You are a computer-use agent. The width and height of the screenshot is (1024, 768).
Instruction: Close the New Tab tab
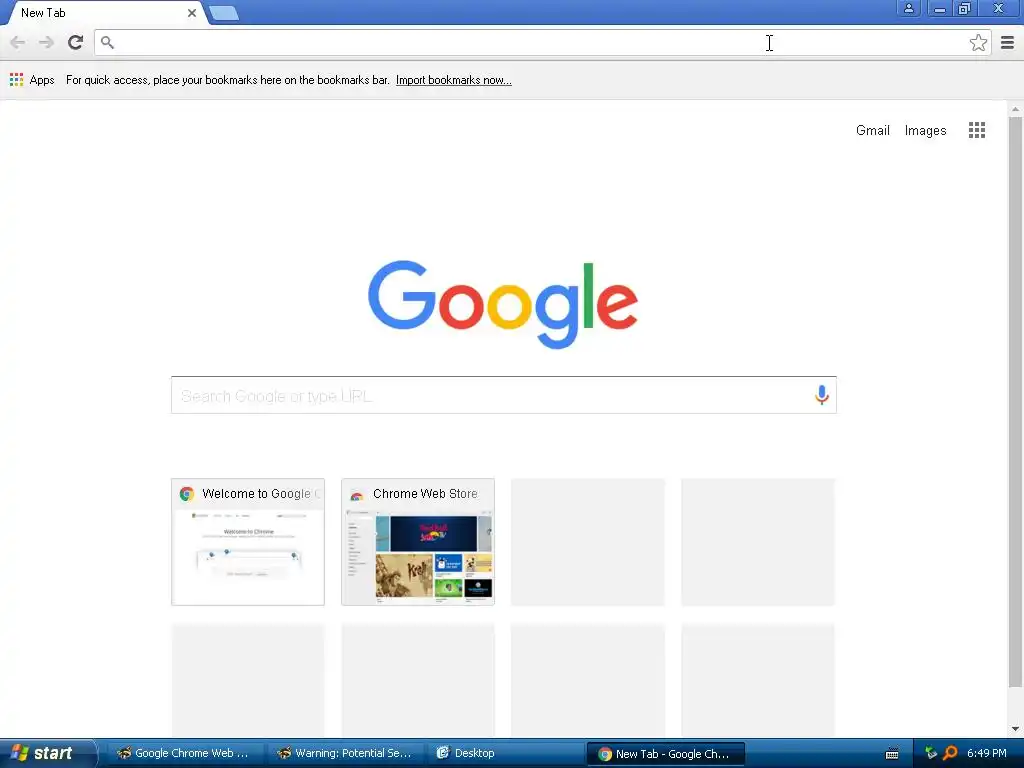(192, 12)
